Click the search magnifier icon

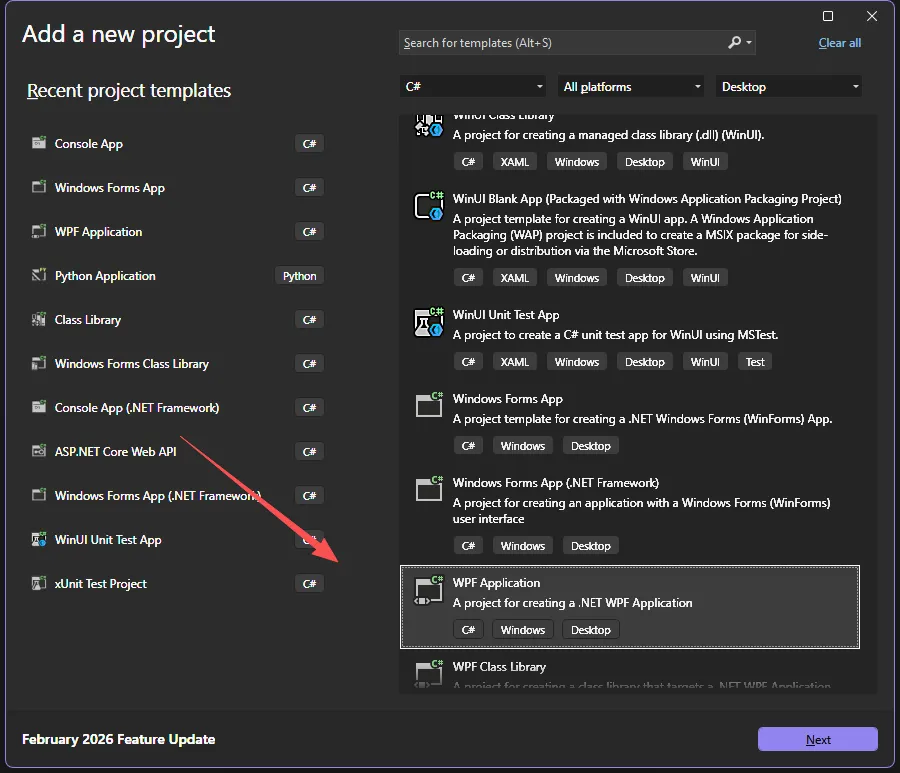coord(735,43)
